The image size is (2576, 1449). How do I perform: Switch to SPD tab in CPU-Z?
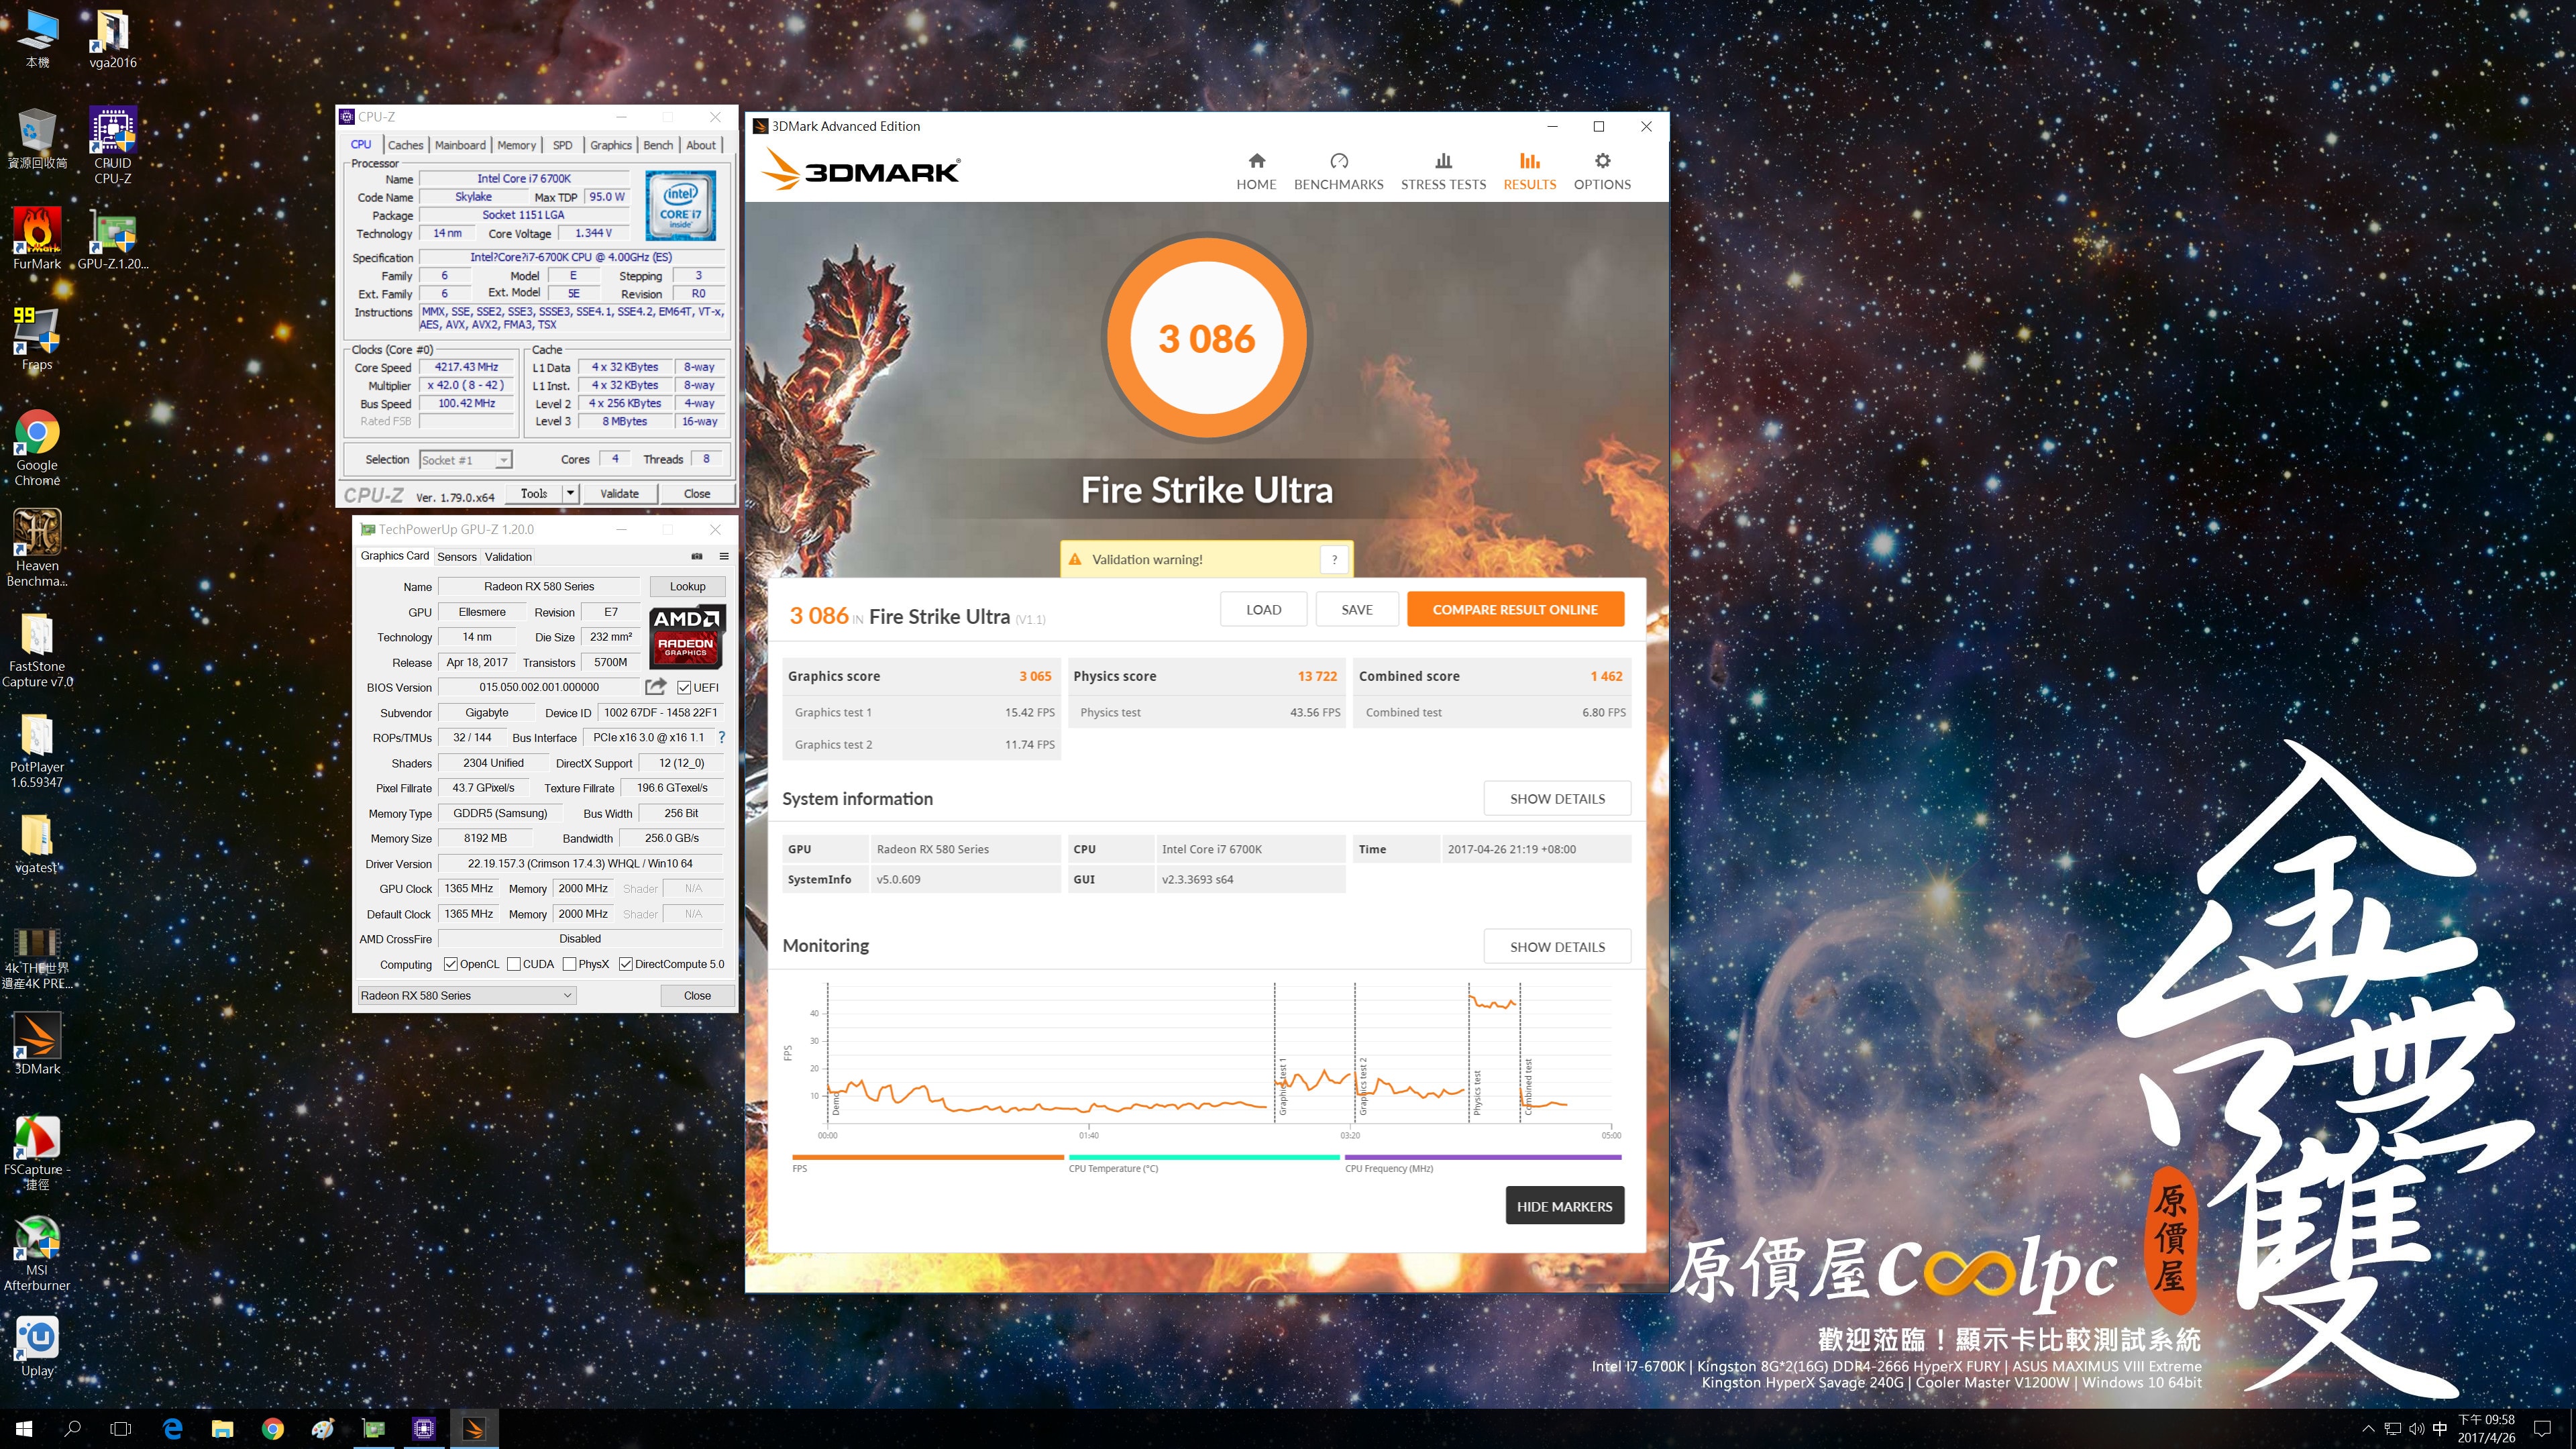pos(563,145)
